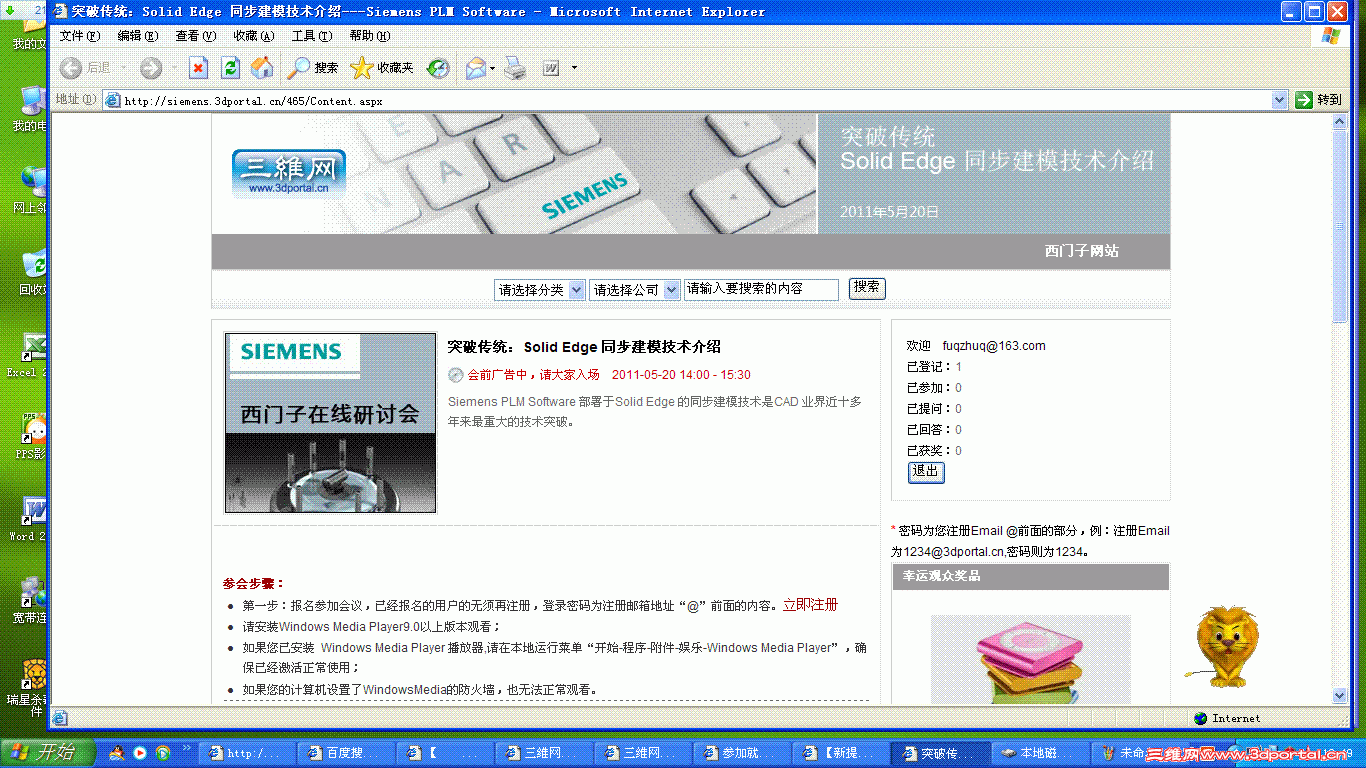
Task: Click the animated lion mascot
Action: pyautogui.click(x=1226, y=646)
